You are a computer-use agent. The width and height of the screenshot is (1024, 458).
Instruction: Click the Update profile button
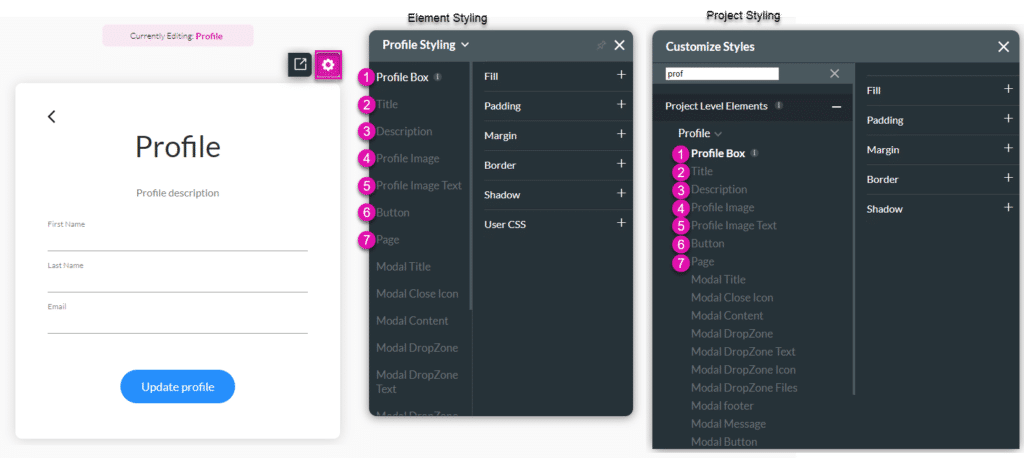click(177, 387)
